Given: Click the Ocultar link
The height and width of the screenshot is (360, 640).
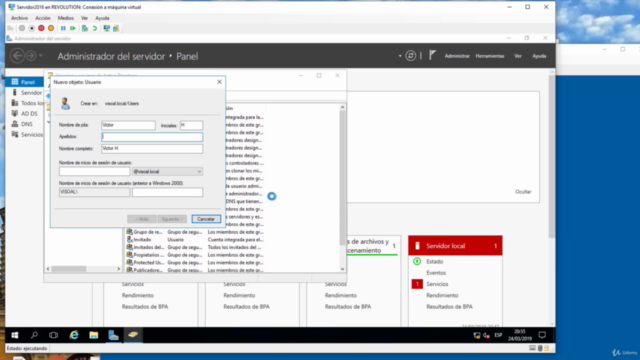Looking at the screenshot, I should pyautogui.click(x=523, y=191).
